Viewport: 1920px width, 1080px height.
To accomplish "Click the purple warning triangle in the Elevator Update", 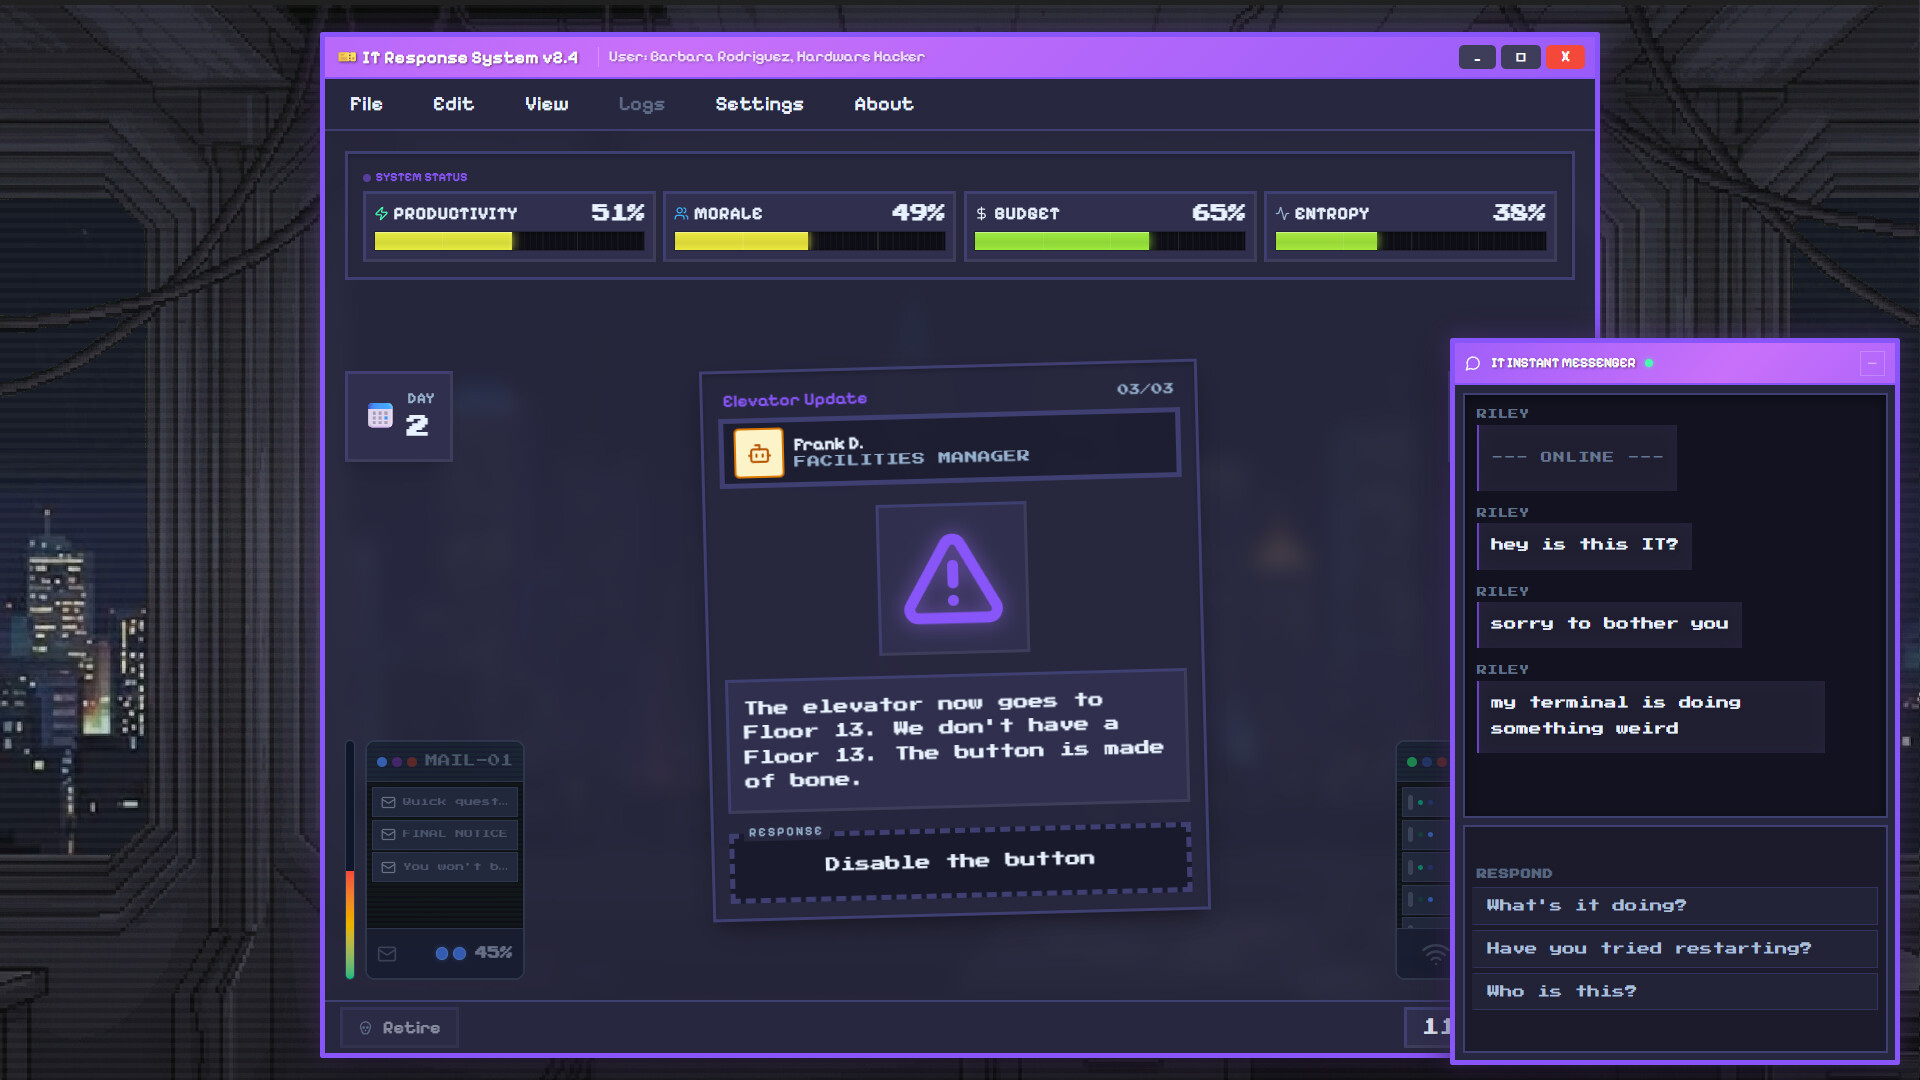I will click(x=952, y=578).
